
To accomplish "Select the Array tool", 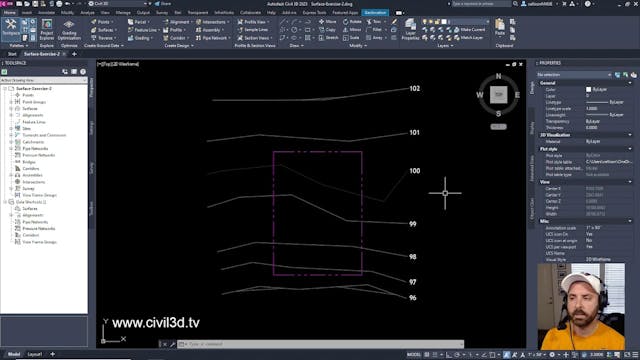I will click(375, 38).
